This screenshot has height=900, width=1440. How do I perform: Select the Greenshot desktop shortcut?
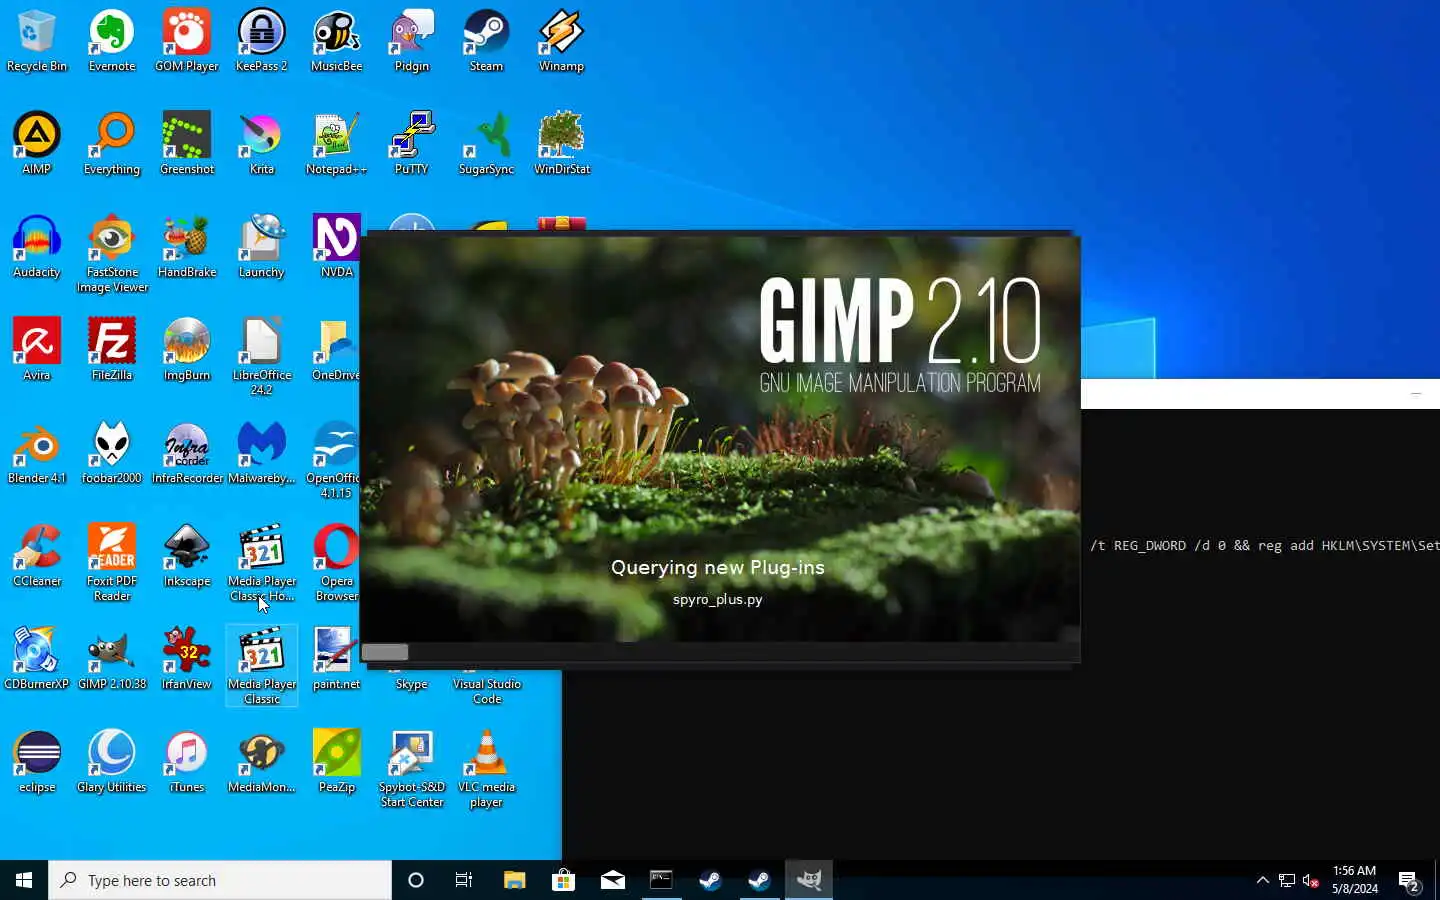point(187,144)
